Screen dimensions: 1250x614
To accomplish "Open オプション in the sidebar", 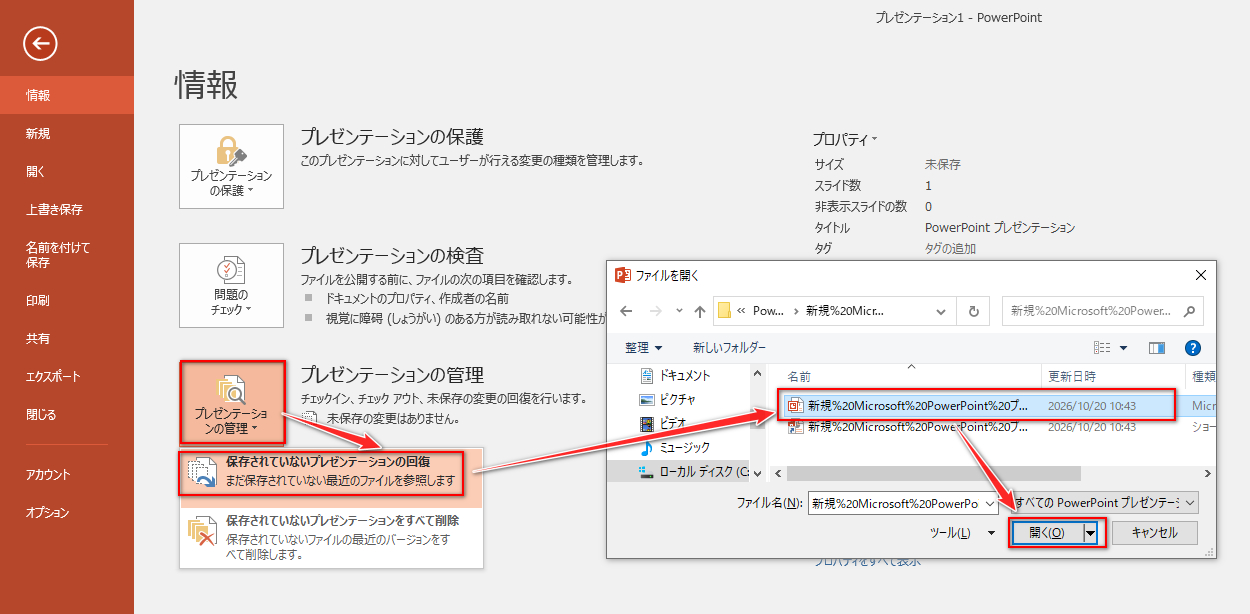I will (67, 513).
